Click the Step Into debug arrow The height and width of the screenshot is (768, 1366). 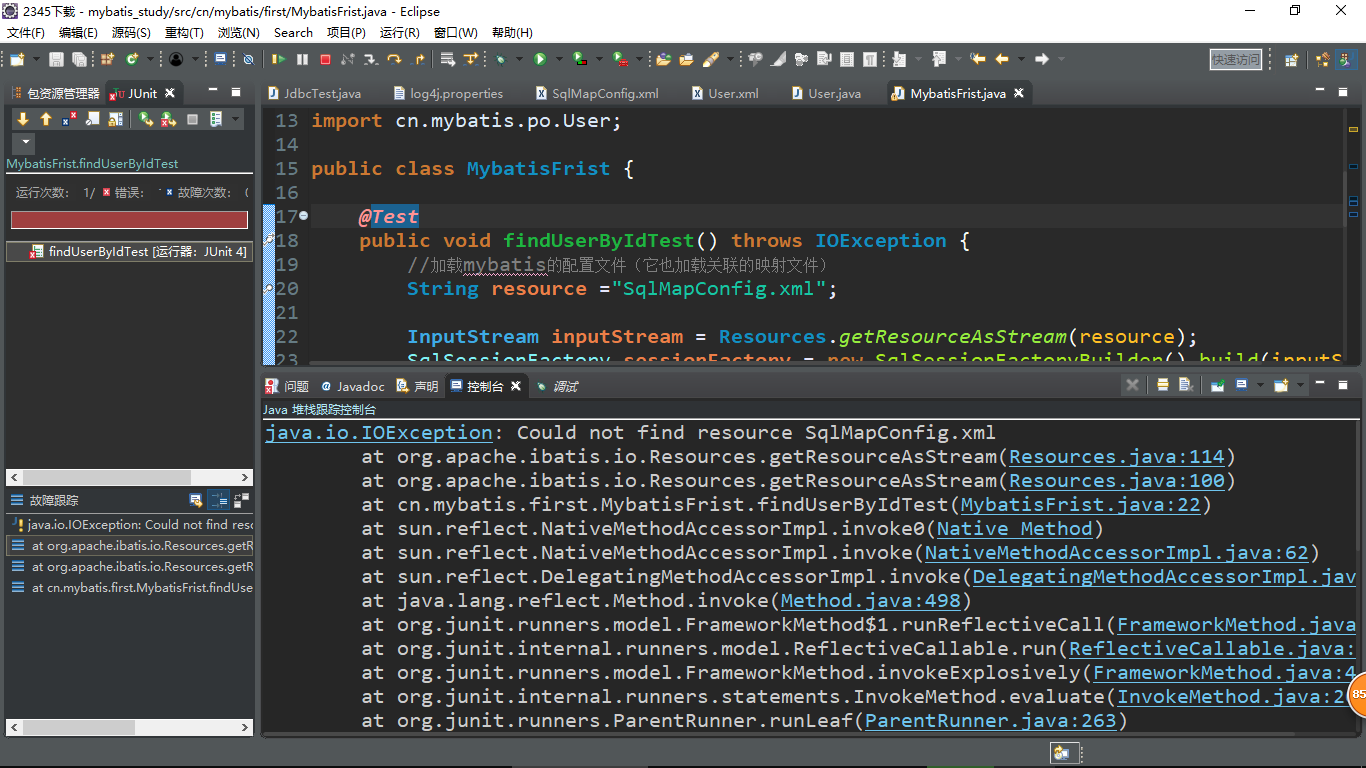[371, 60]
